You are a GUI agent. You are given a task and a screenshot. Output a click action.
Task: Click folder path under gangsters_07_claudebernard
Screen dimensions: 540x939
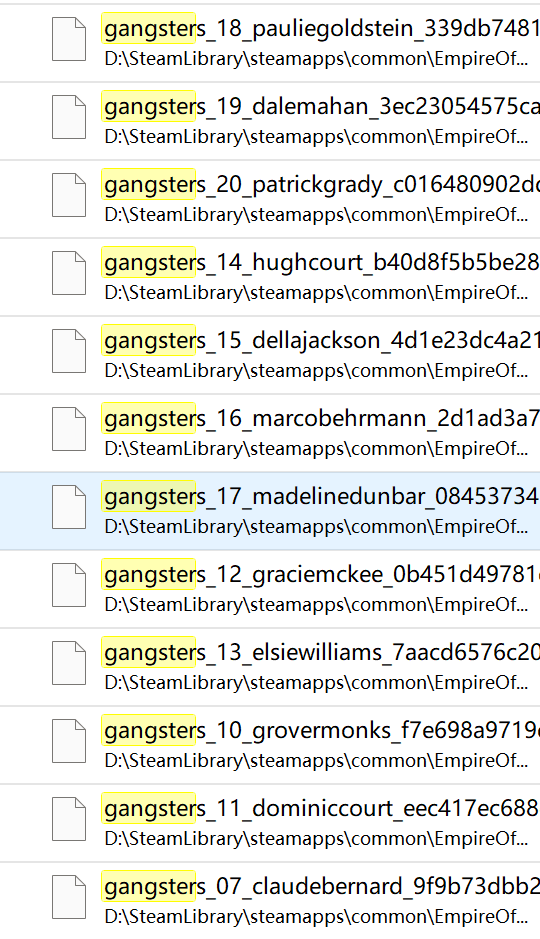click(x=316, y=917)
